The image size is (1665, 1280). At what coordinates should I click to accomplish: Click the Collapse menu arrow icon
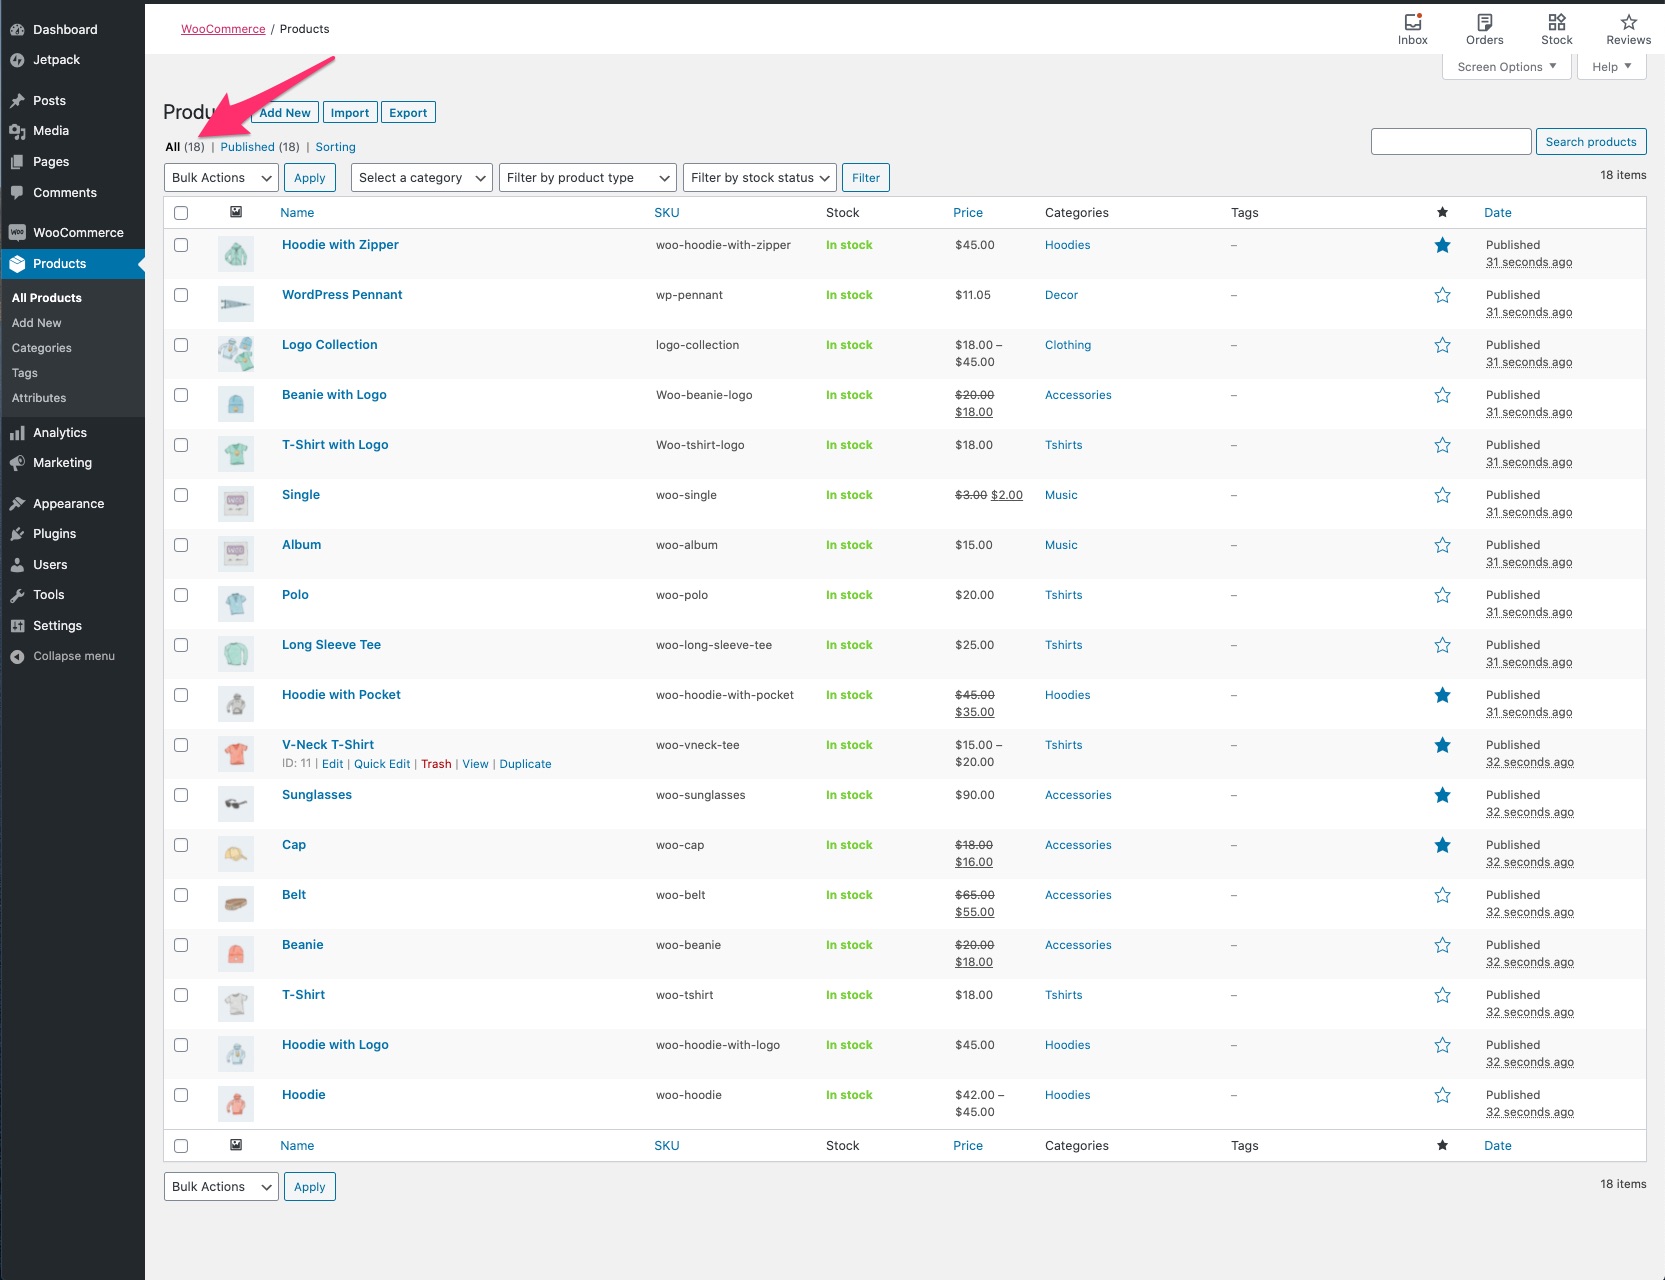click(17, 656)
